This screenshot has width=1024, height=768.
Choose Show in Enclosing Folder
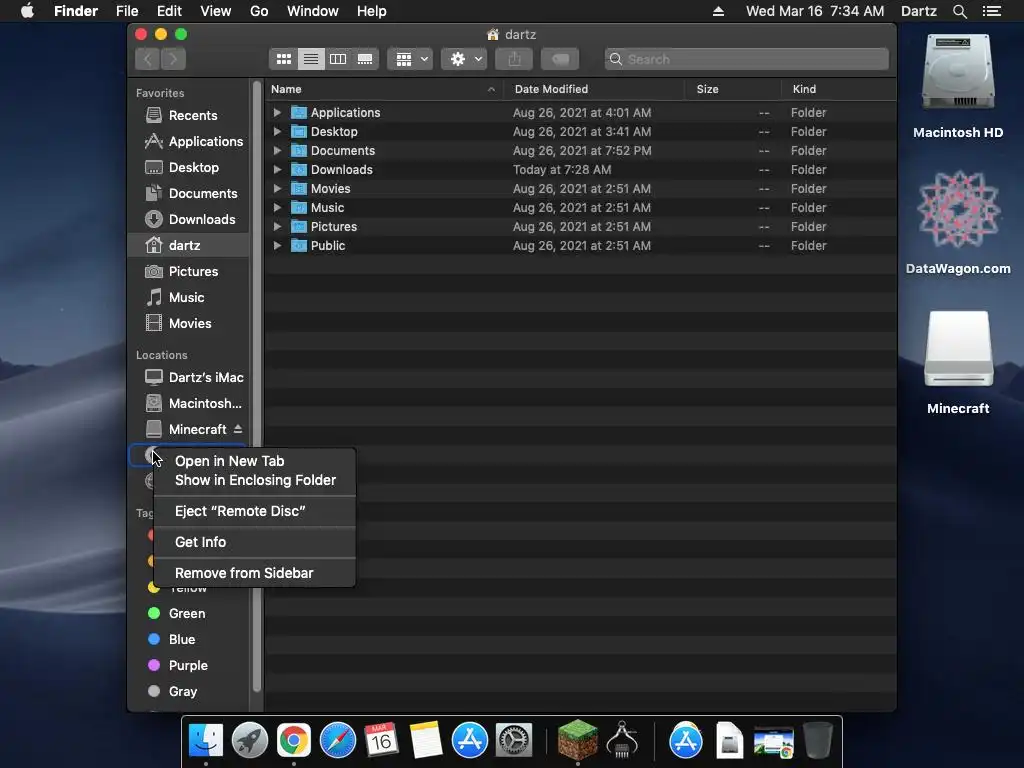tap(255, 480)
